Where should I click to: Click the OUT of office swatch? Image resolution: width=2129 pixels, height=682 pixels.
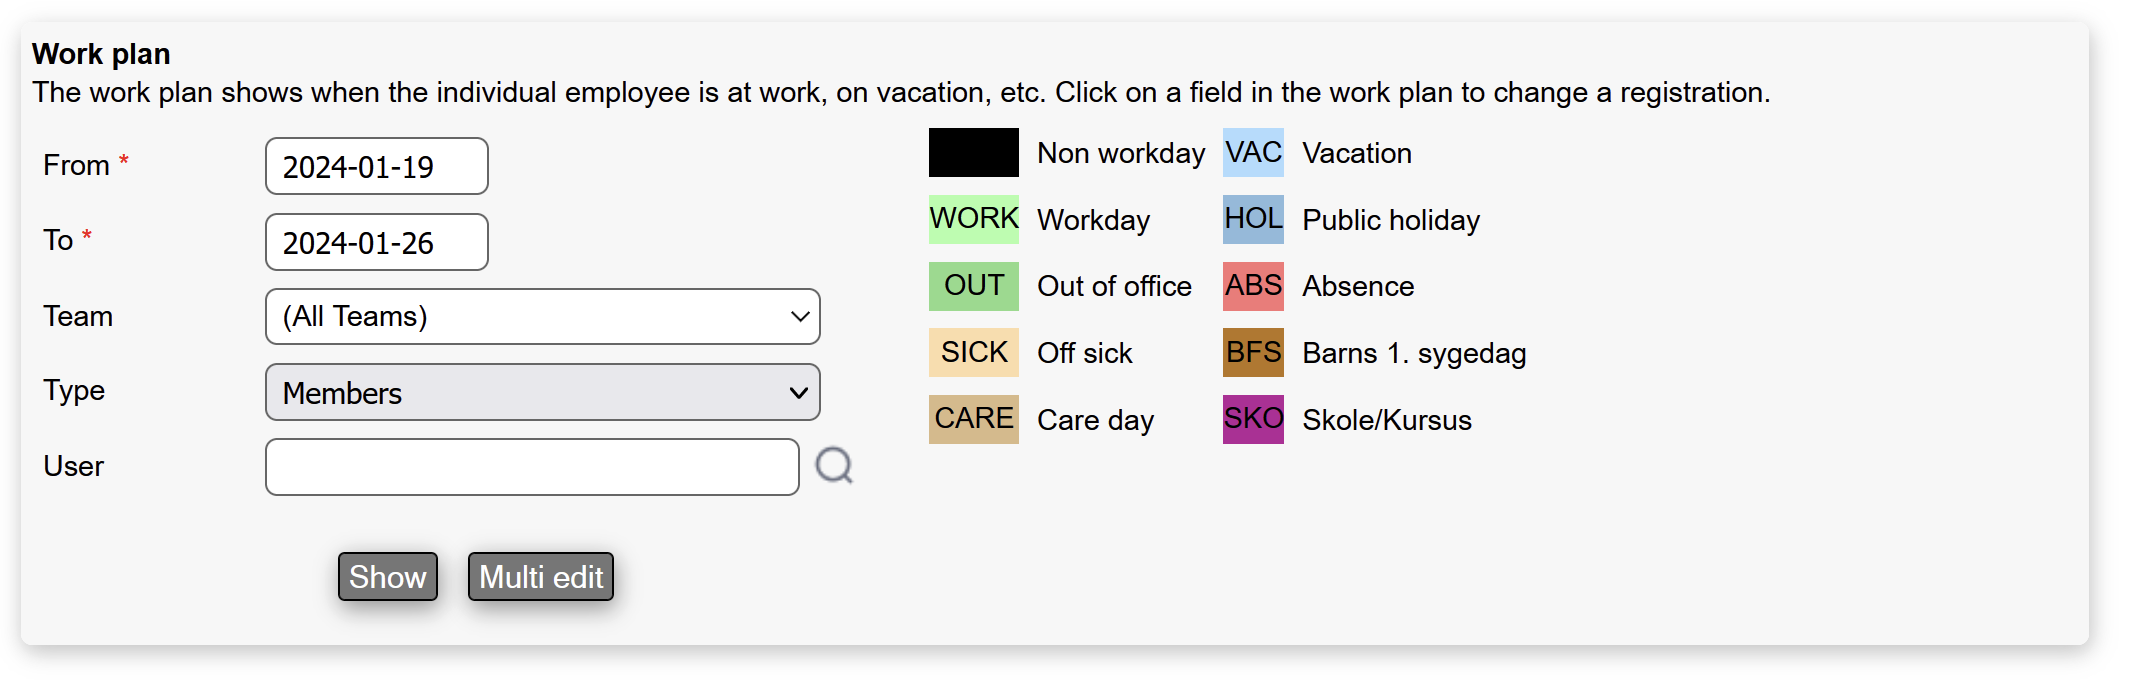coord(973,286)
